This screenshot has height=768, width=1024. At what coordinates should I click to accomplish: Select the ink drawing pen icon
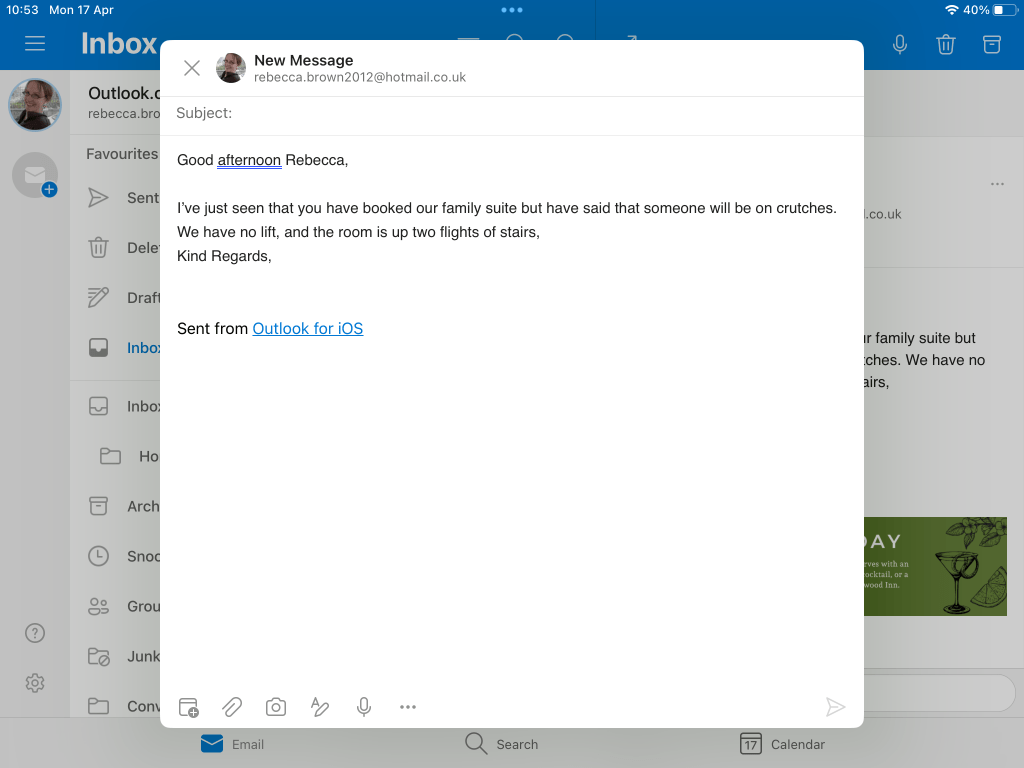point(320,707)
